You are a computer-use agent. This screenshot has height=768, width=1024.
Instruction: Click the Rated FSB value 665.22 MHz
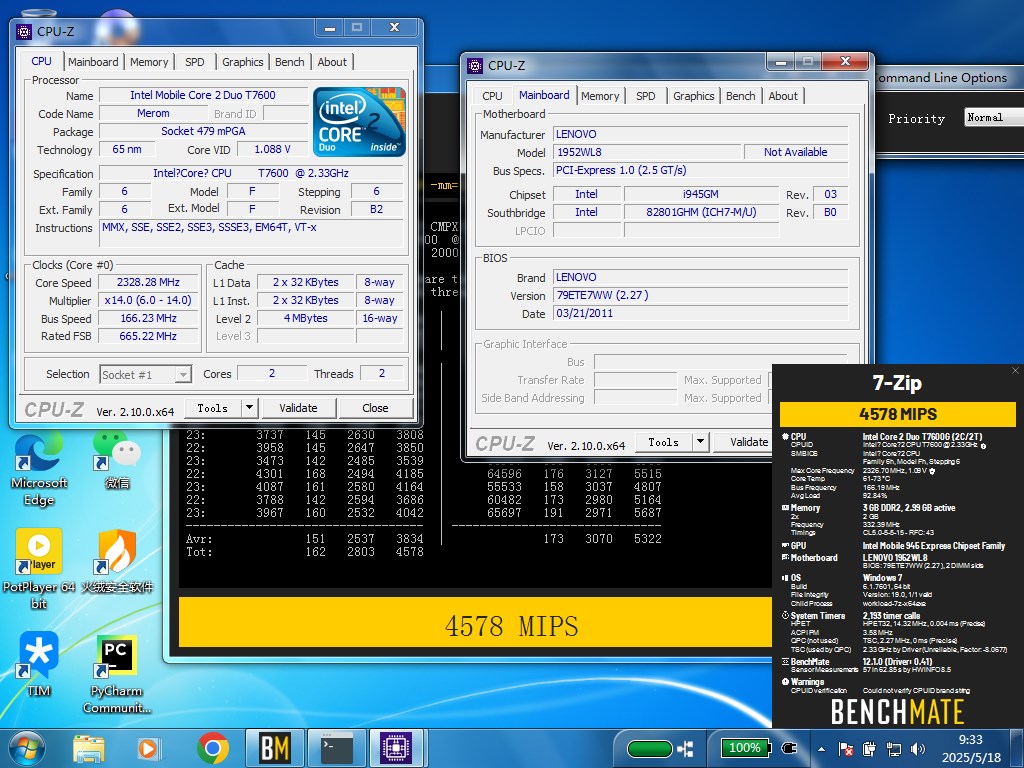[x=148, y=336]
